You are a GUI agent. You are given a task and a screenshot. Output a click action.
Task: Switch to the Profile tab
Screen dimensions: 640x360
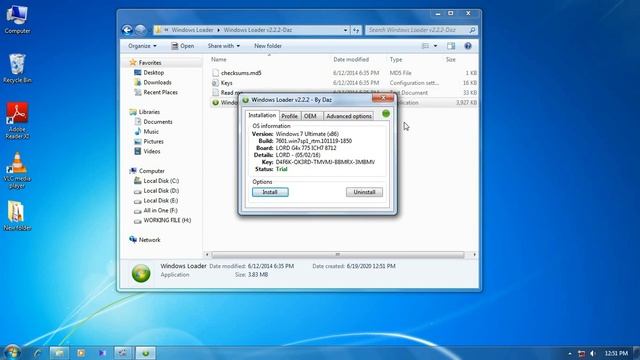coord(289,116)
